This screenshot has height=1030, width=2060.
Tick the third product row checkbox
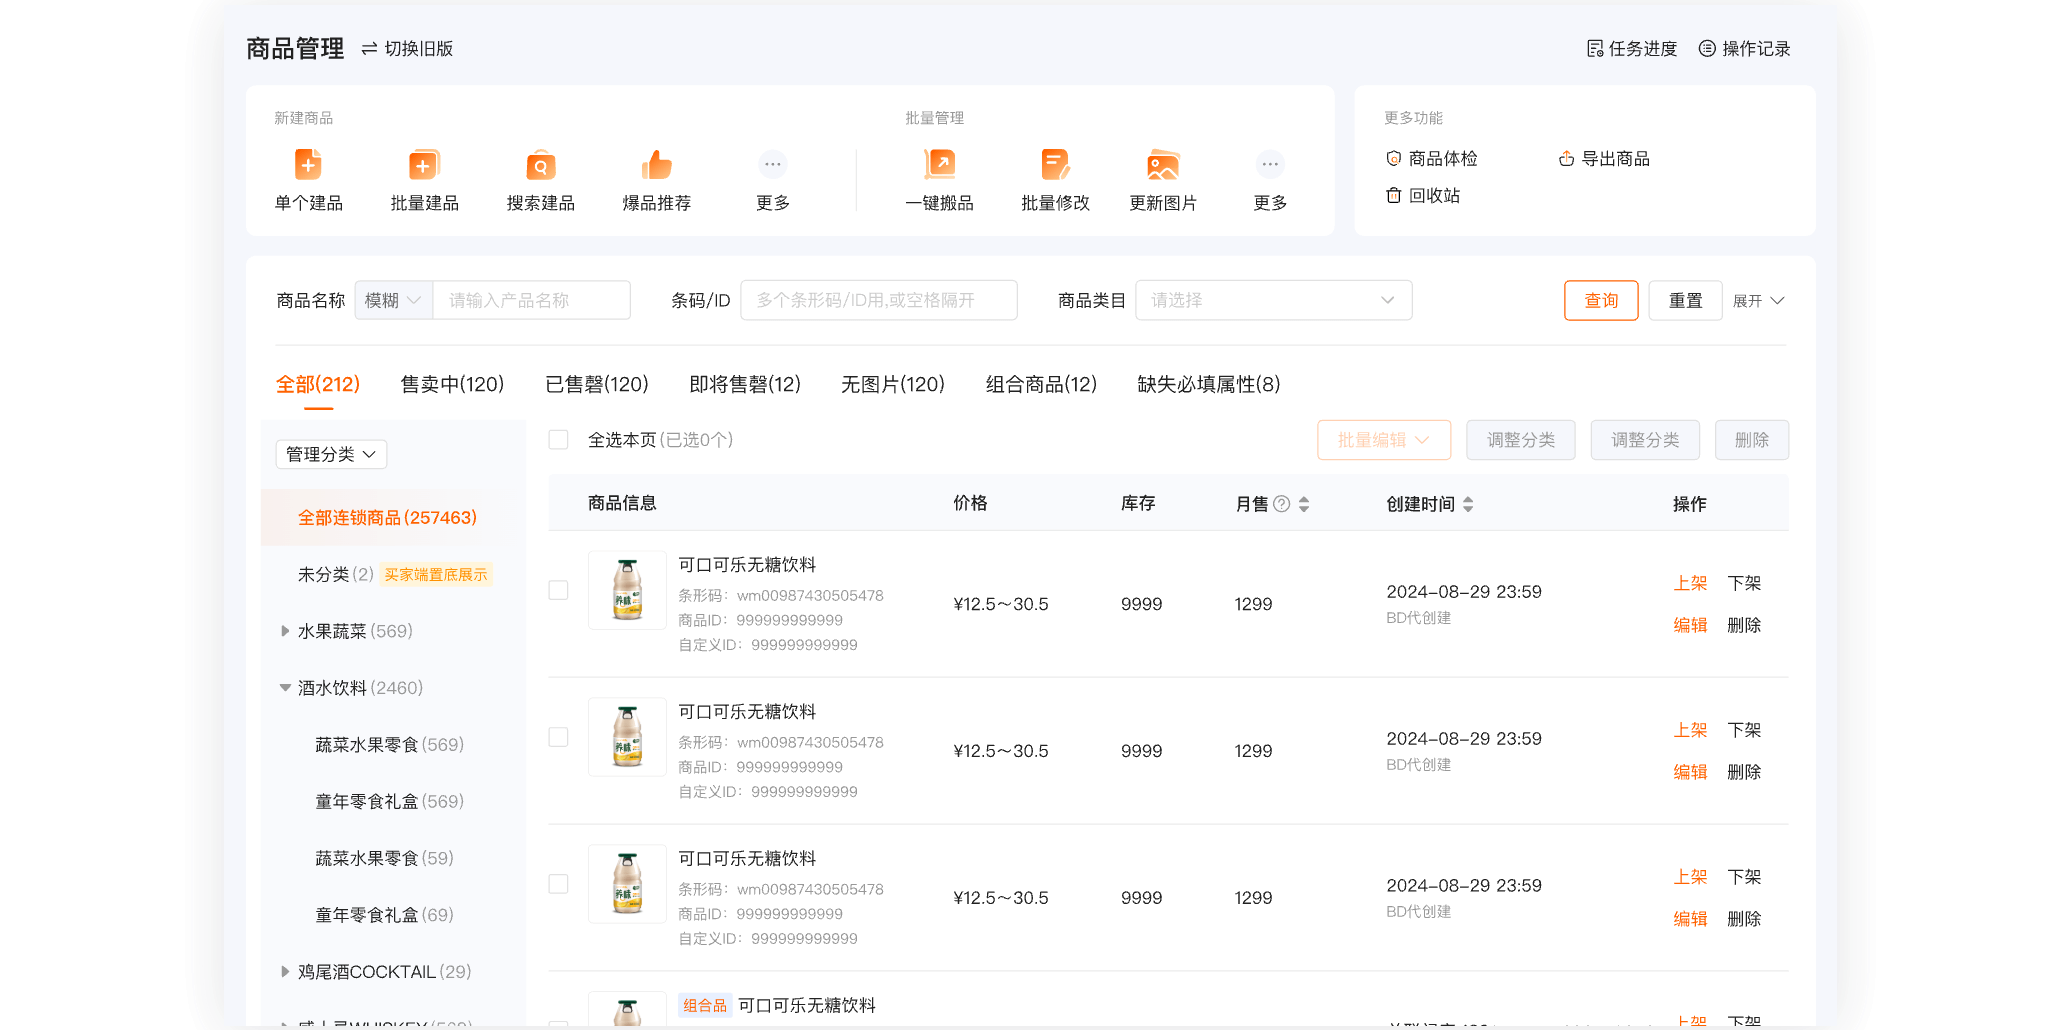point(558,884)
